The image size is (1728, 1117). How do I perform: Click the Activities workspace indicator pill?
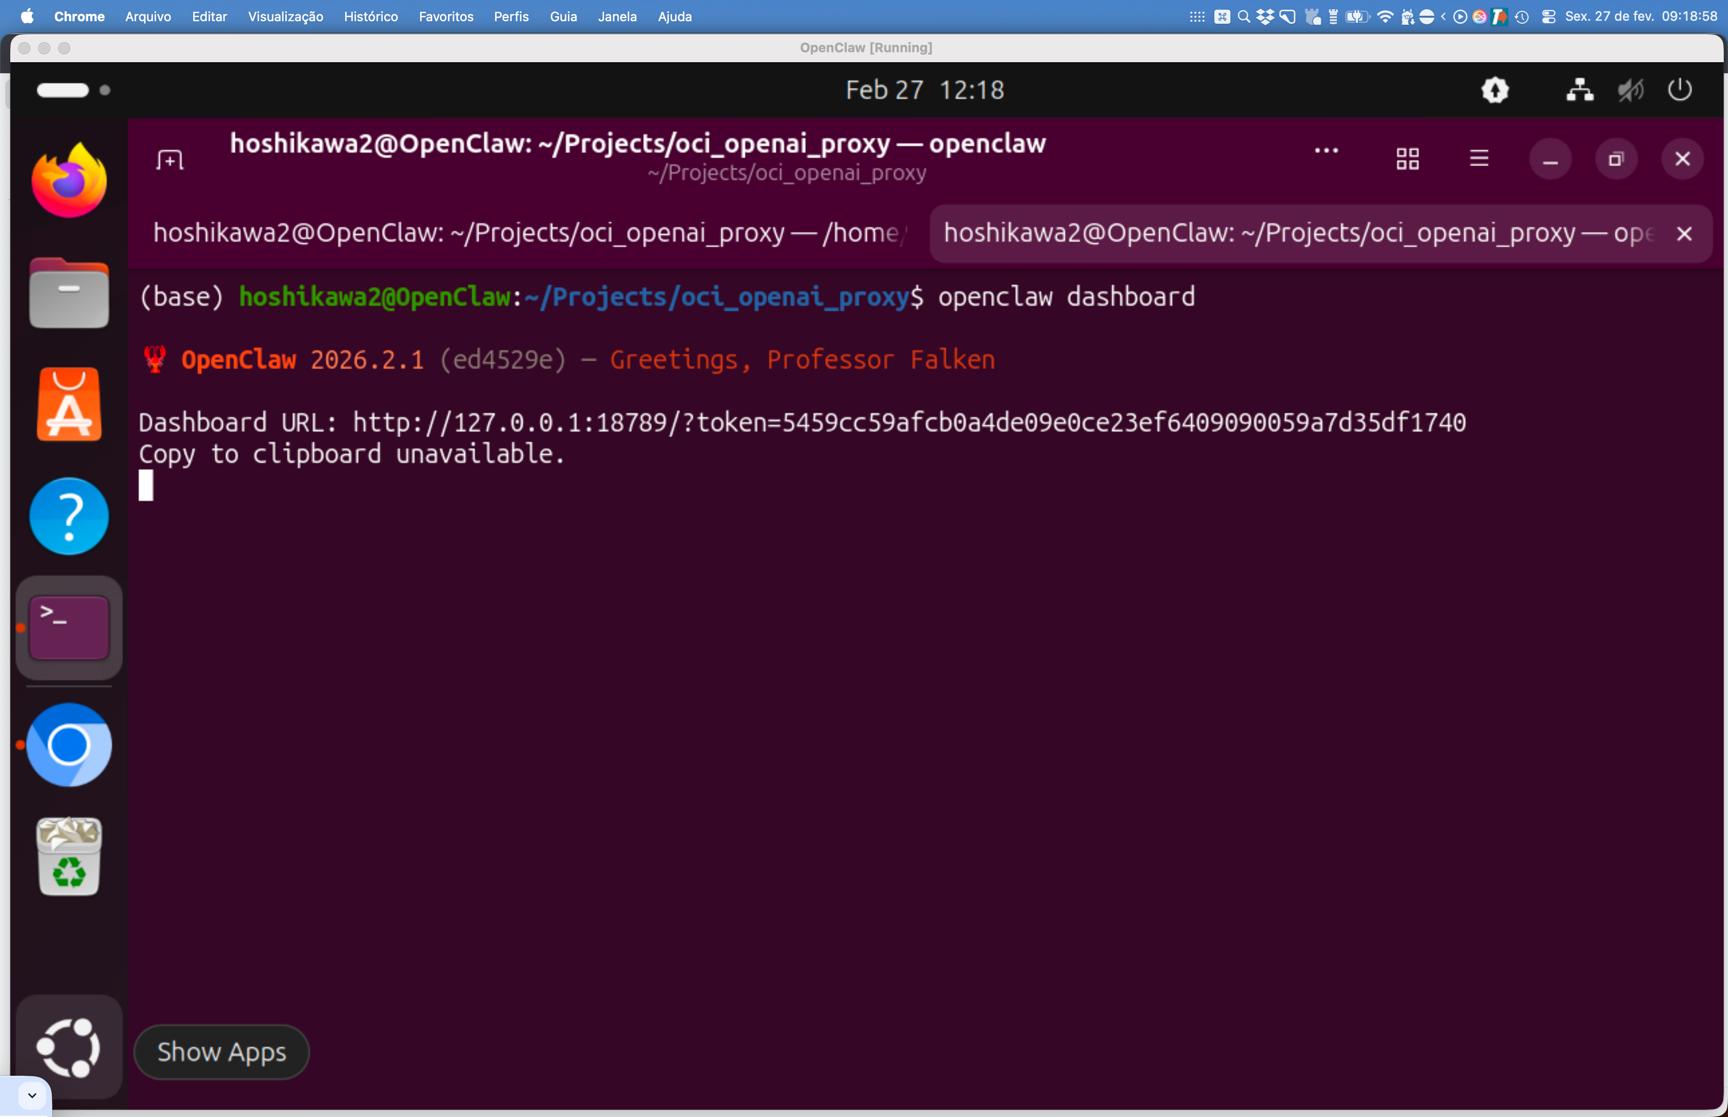coord(63,90)
